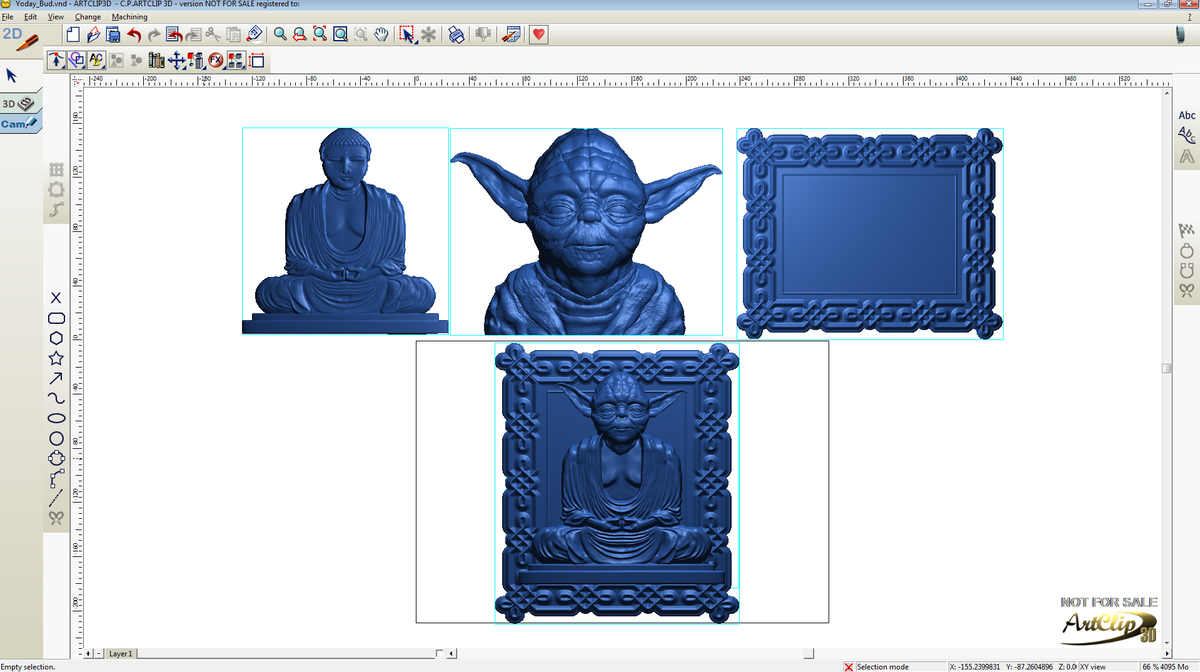
Task: Save the file with the floppy disk icon
Action: click(x=114, y=34)
